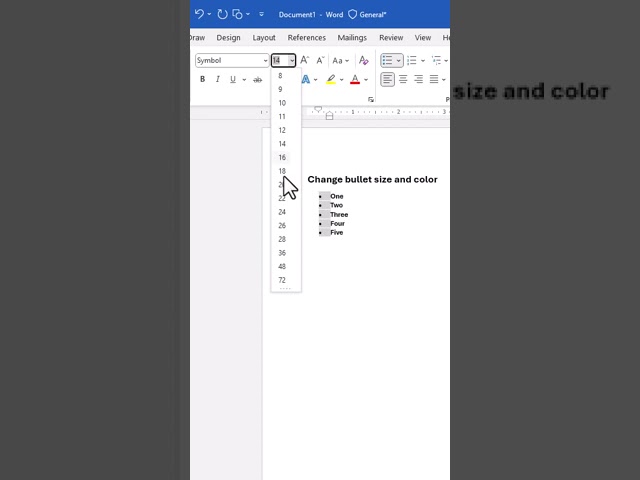Image resolution: width=640 pixels, height=480 pixels.
Task: Click Clear All Formatting icon
Action: click(x=363, y=60)
